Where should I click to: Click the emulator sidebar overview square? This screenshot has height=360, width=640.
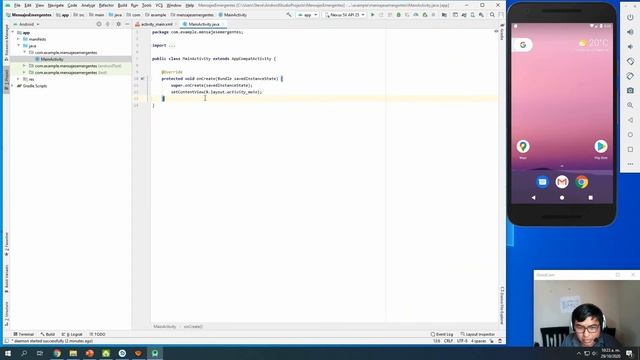click(630, 149)
